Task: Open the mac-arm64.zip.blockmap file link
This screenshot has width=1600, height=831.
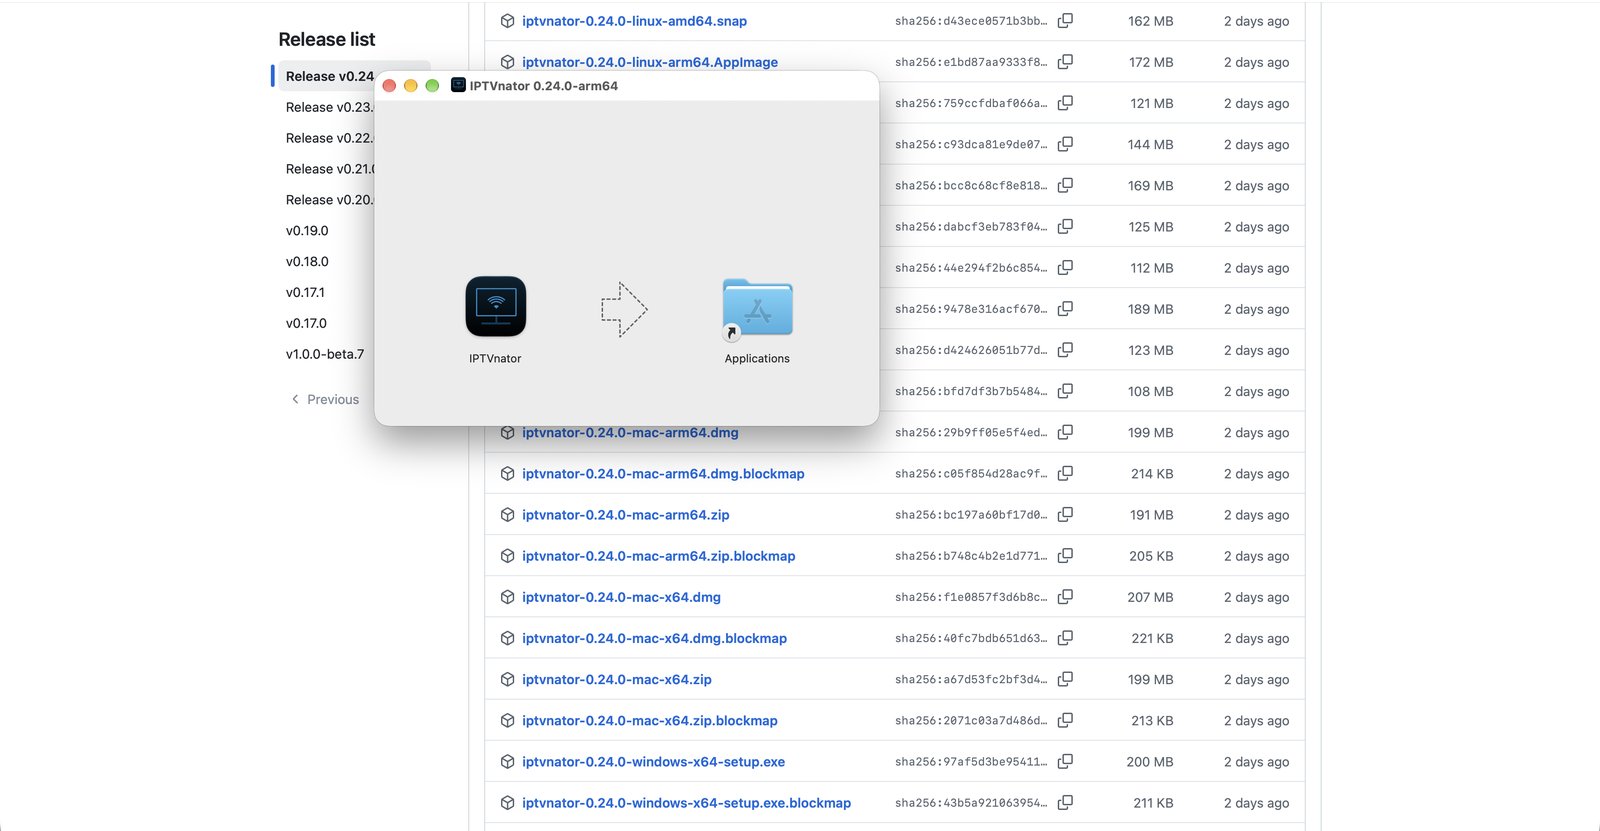Action: click(x=659, y=556)
